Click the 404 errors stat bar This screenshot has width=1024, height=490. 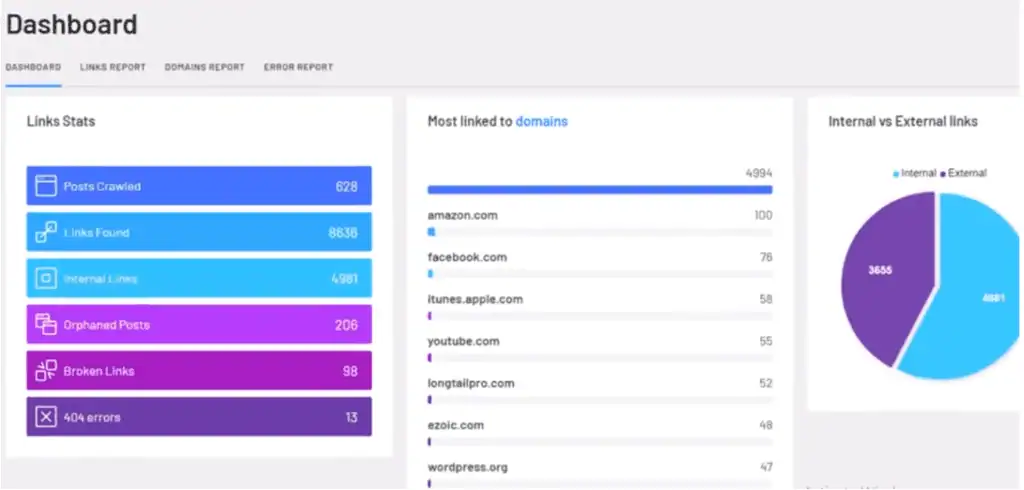pos(199,417)
